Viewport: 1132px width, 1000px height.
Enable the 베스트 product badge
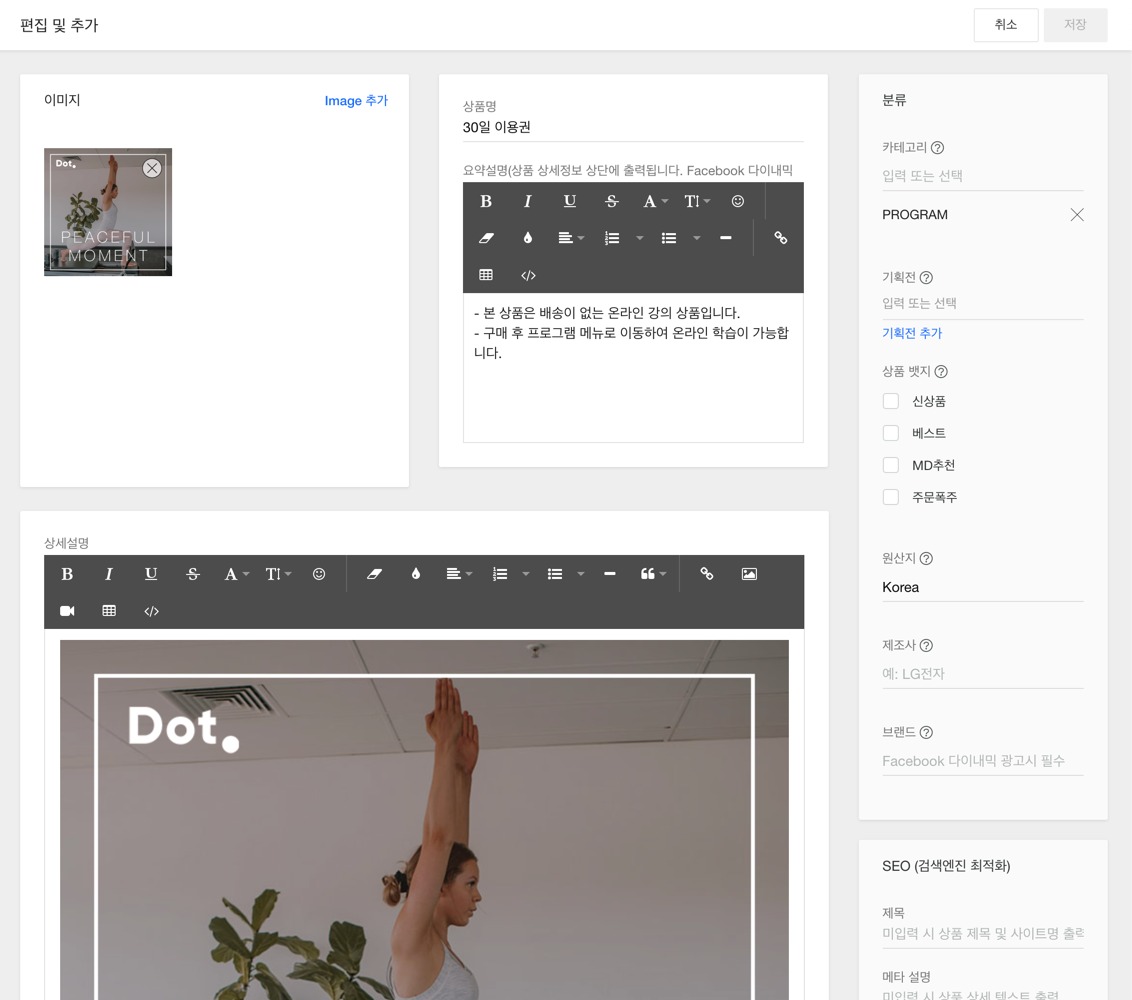tap(891, 432)
